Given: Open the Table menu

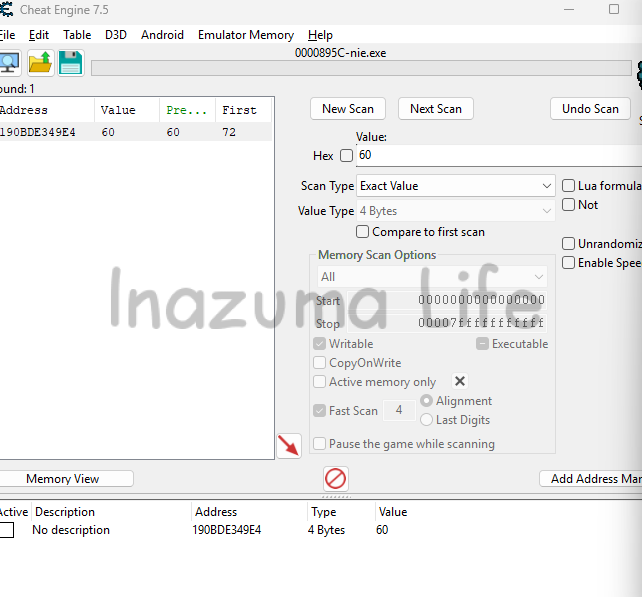Looking at the screenshot, I should click(77, 35).
